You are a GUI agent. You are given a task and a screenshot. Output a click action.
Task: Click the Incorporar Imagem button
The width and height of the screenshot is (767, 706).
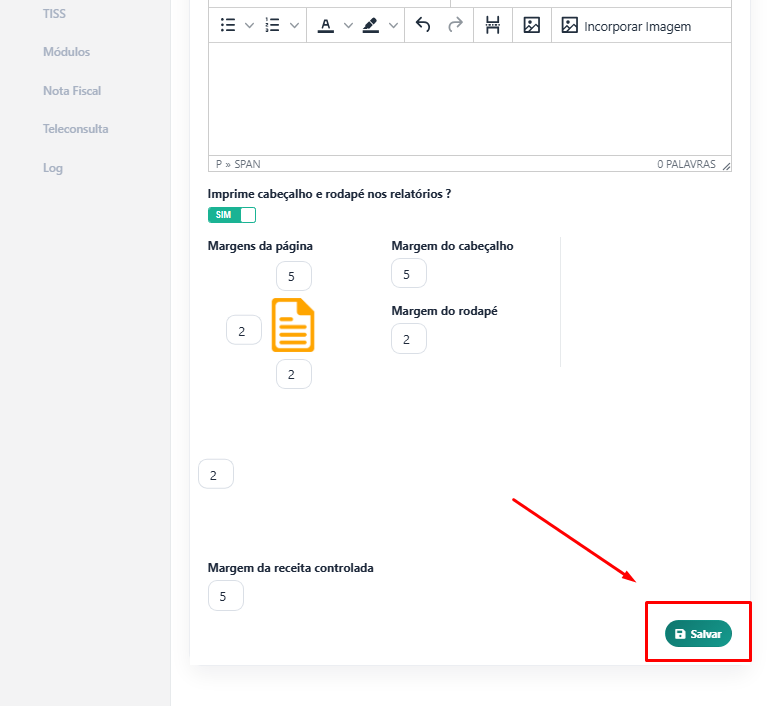pyautogui.click(x=626, y=26)
